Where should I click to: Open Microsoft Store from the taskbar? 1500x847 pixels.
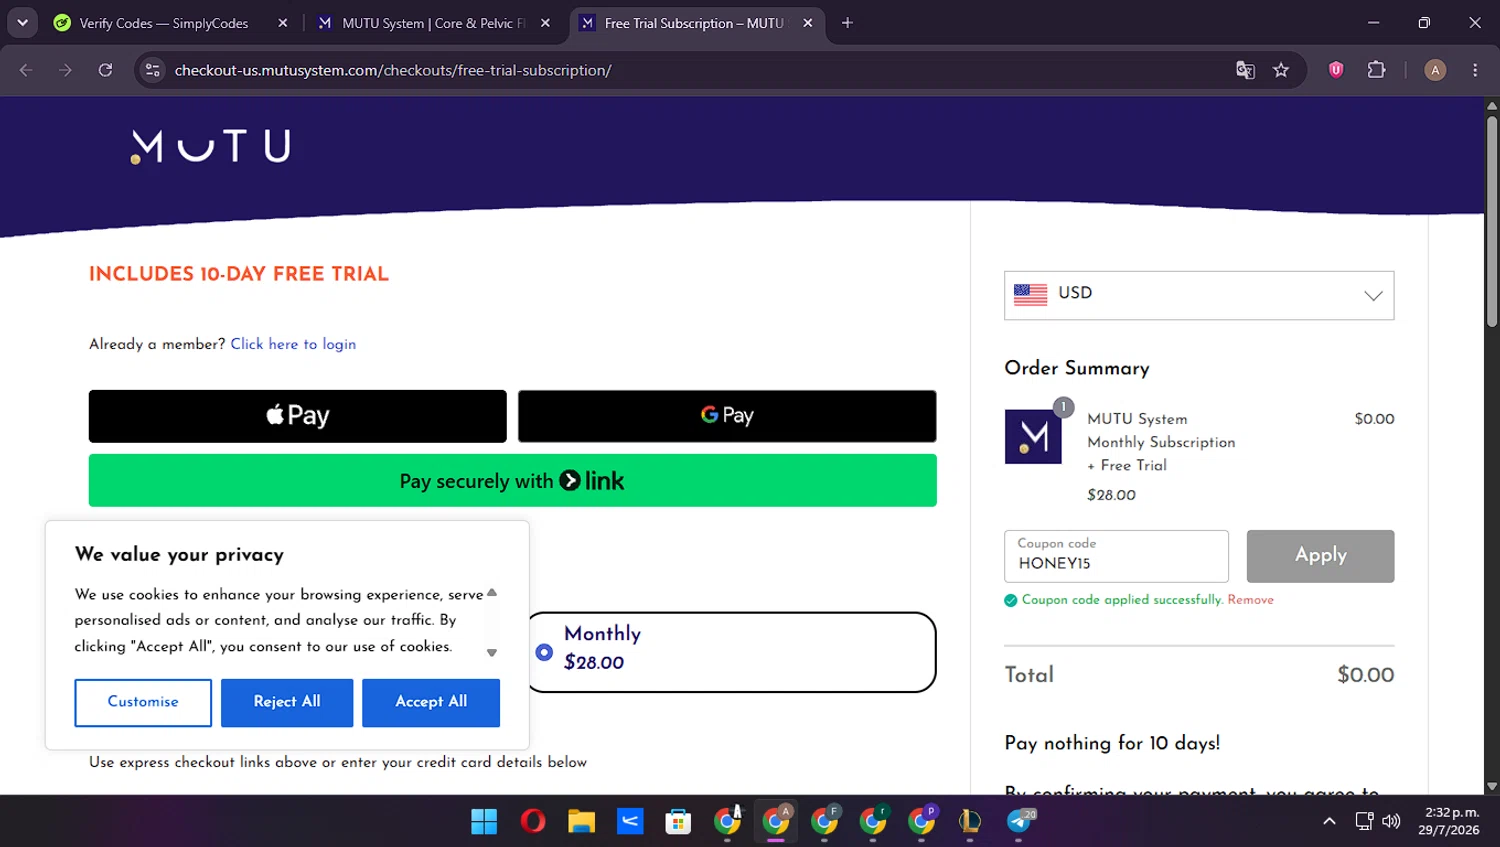tap(678, 821)
